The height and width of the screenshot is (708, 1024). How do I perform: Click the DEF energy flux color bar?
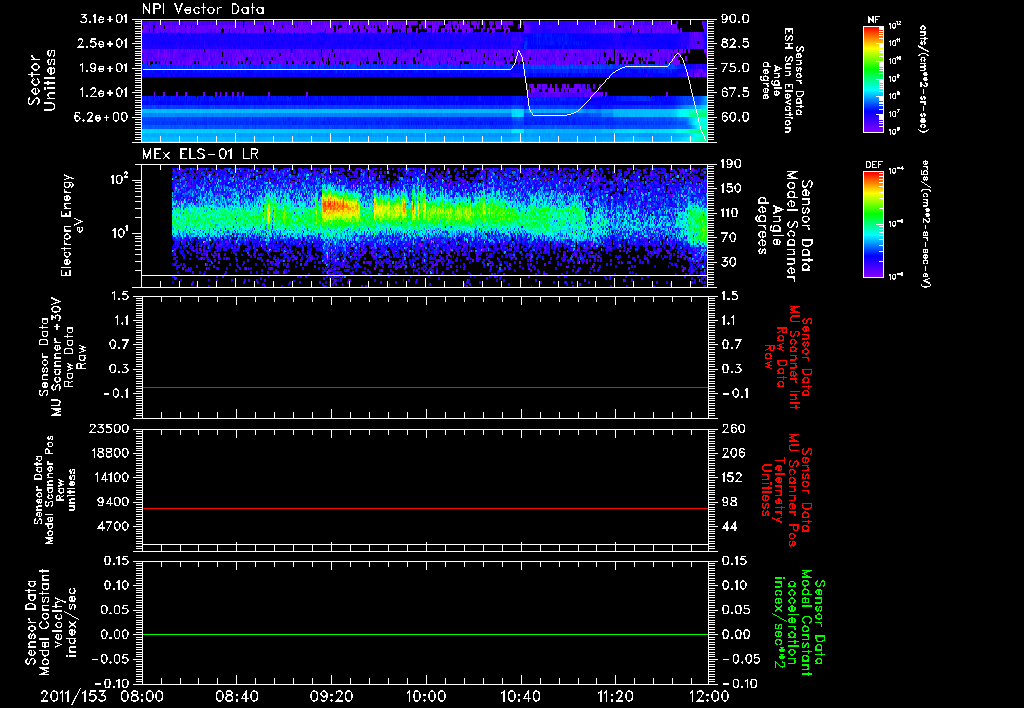[x=873, y=224]
